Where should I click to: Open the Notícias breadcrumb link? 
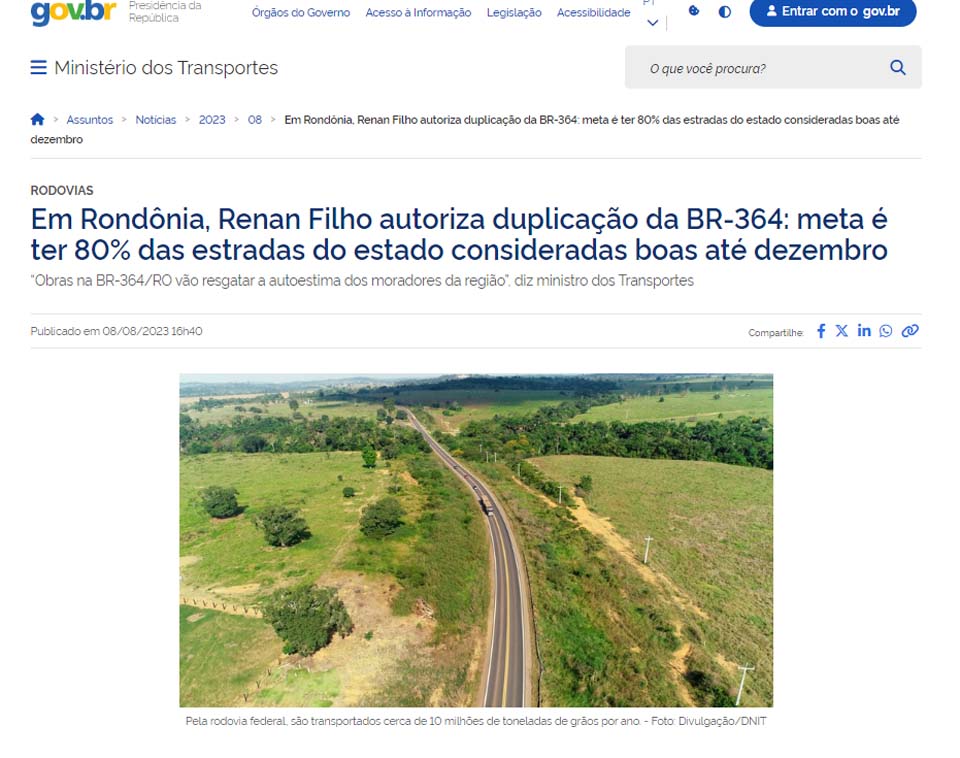(156, 120)
